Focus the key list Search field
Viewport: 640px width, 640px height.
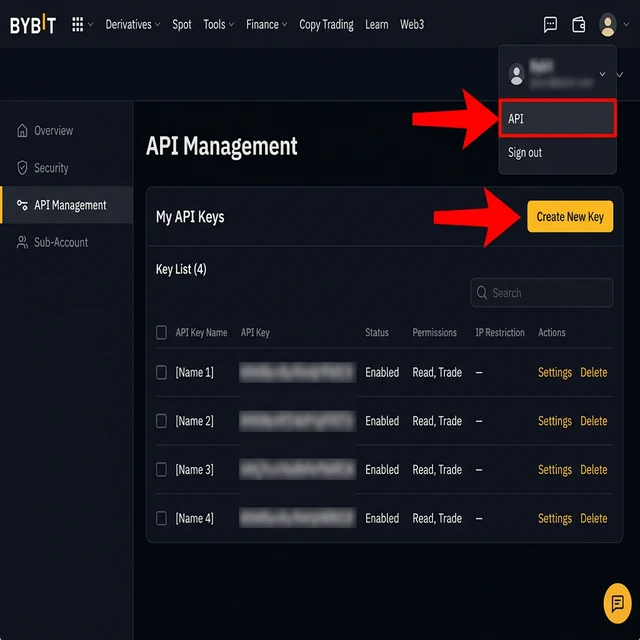pos(542,292)
